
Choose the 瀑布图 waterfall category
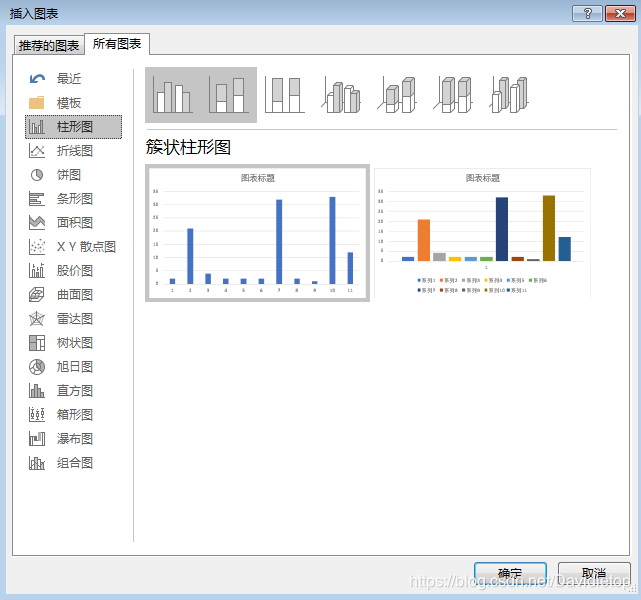74,439
